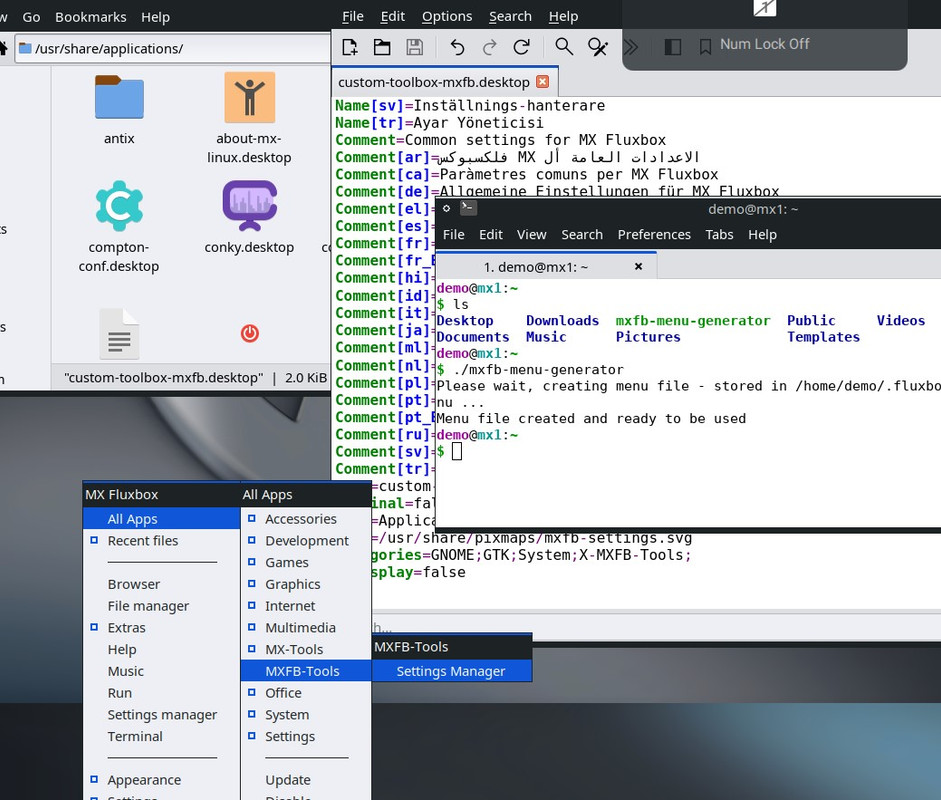Image resolution: width=941 pixels, height=800 pixels.
Task: Select compton-conf.desktop gear icon
Action: tap(119, 206)
